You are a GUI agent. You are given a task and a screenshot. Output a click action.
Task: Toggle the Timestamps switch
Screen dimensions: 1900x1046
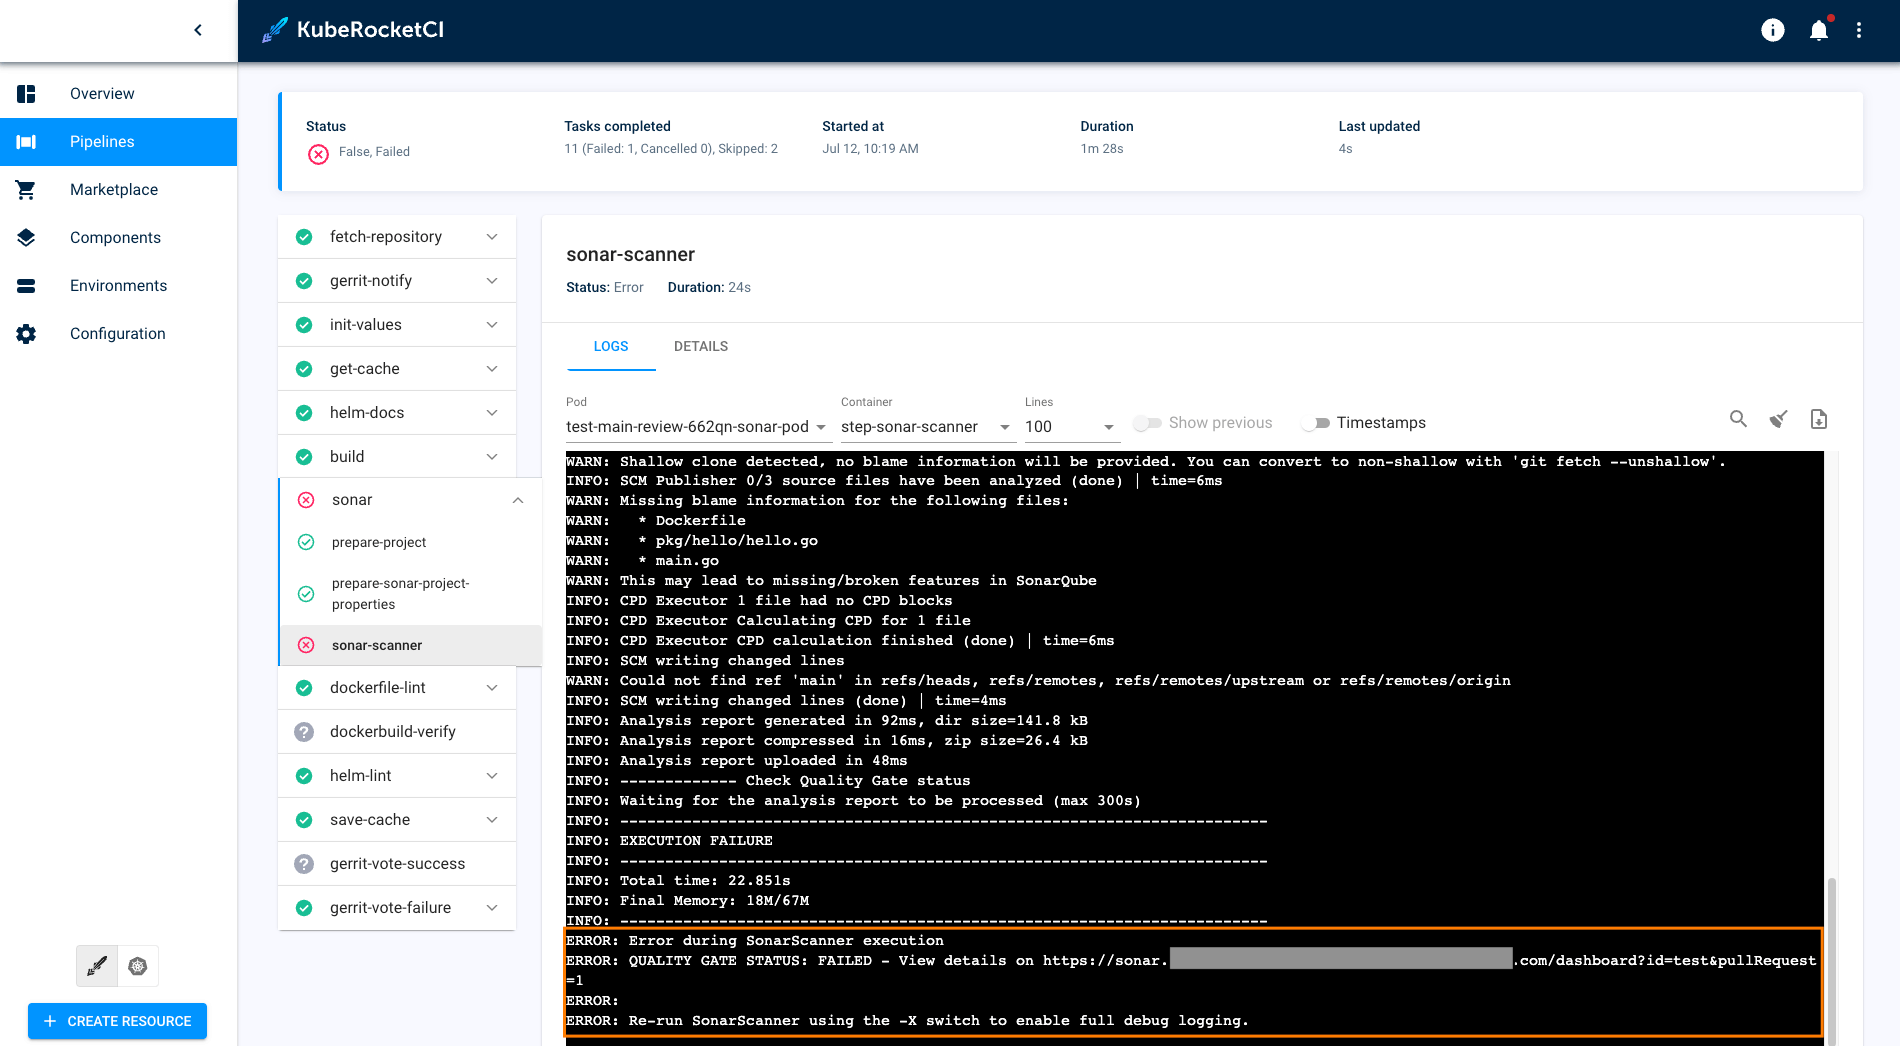[1316, 423]
